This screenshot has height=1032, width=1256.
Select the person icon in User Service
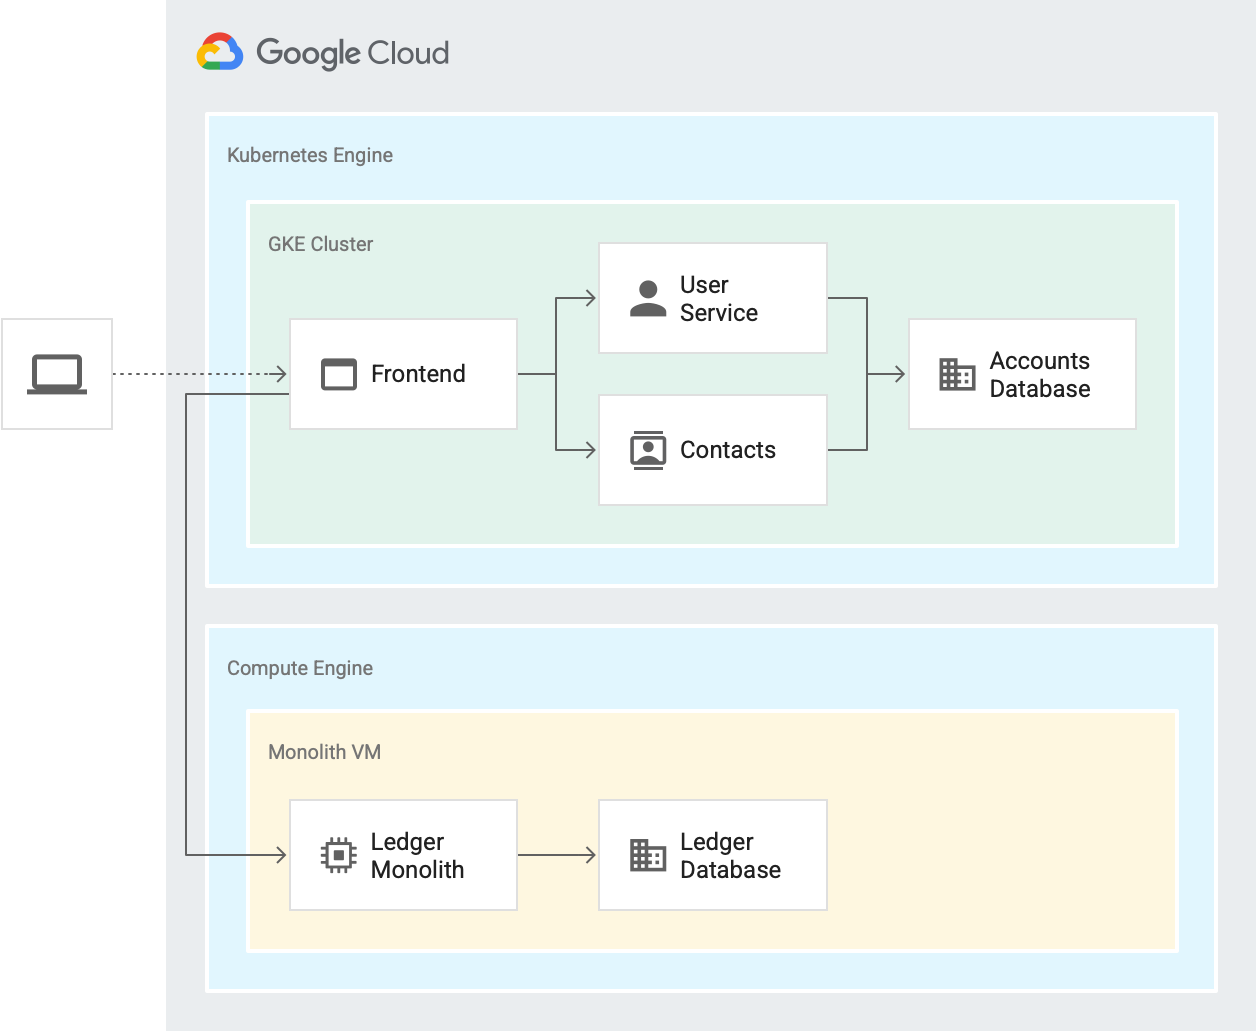tap(649, 297)
